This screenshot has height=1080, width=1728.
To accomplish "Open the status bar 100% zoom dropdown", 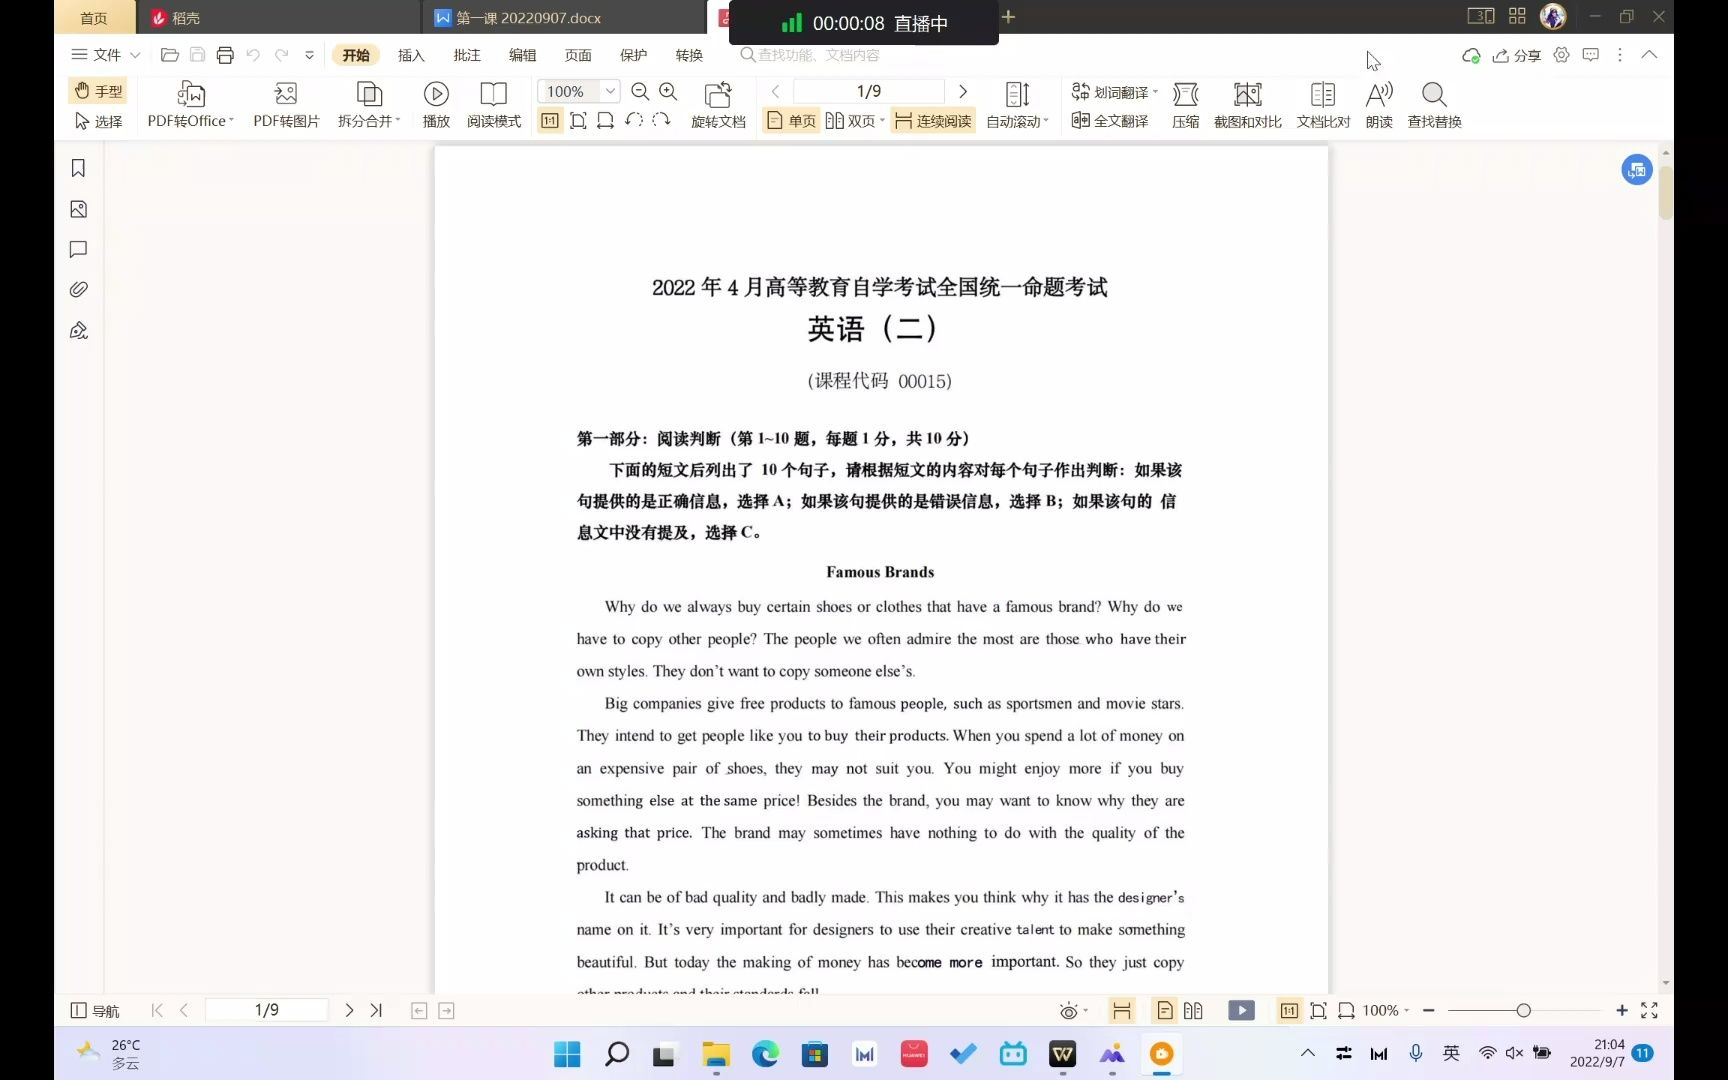I will [1386, 1010].
